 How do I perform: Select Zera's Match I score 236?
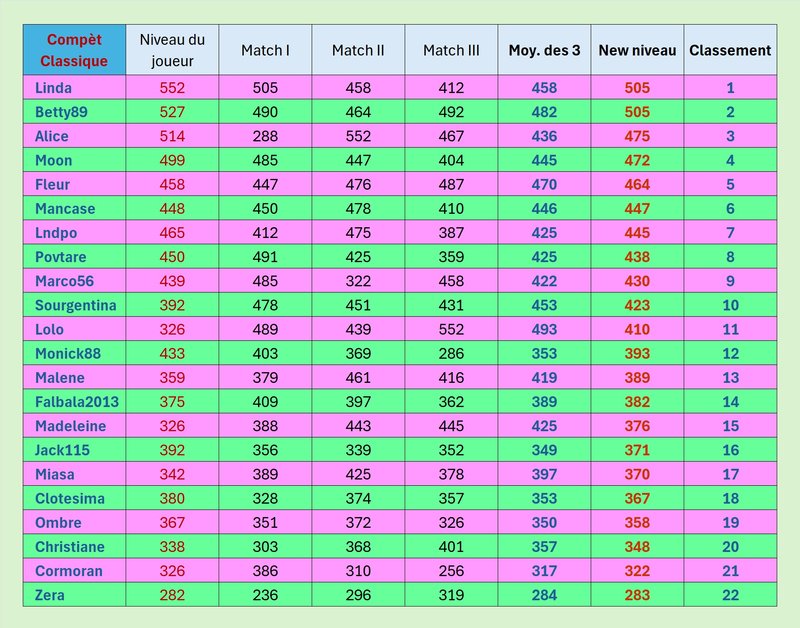click(x=265, y=595)
